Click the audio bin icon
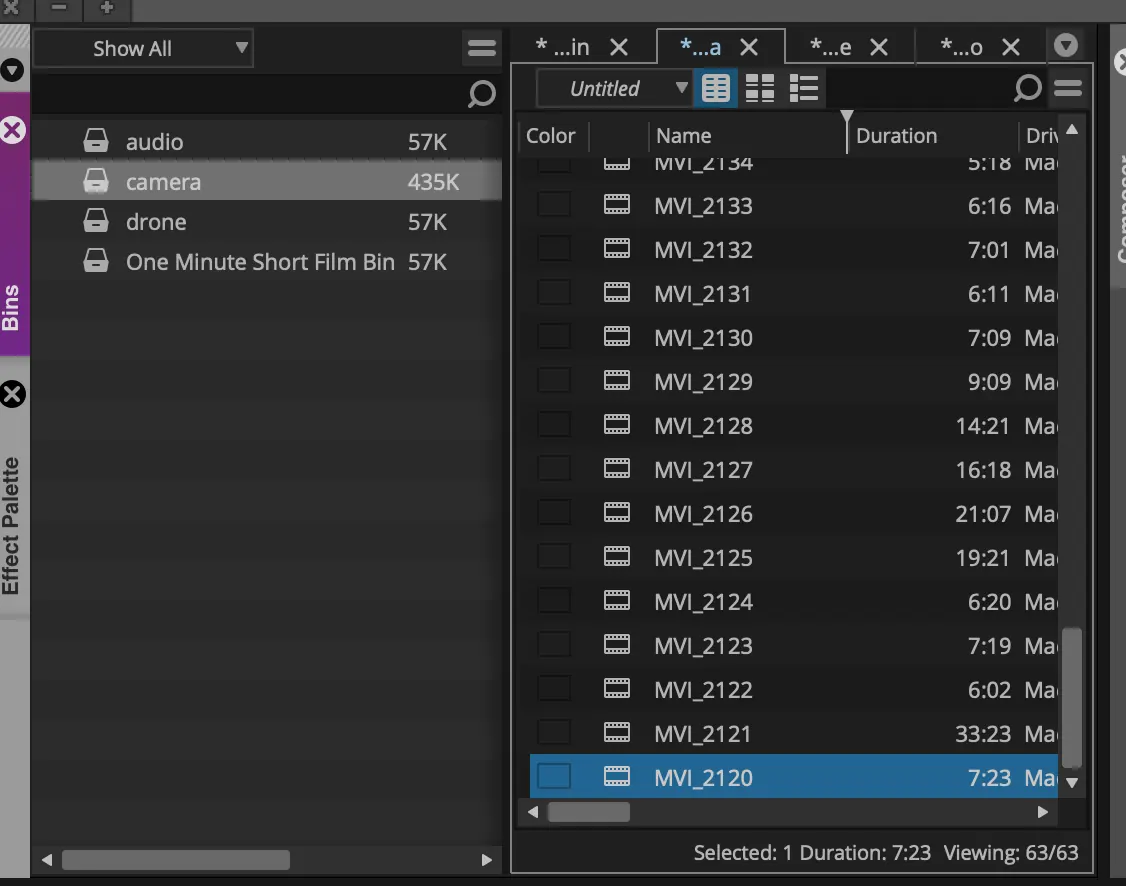 pos(96,141)
